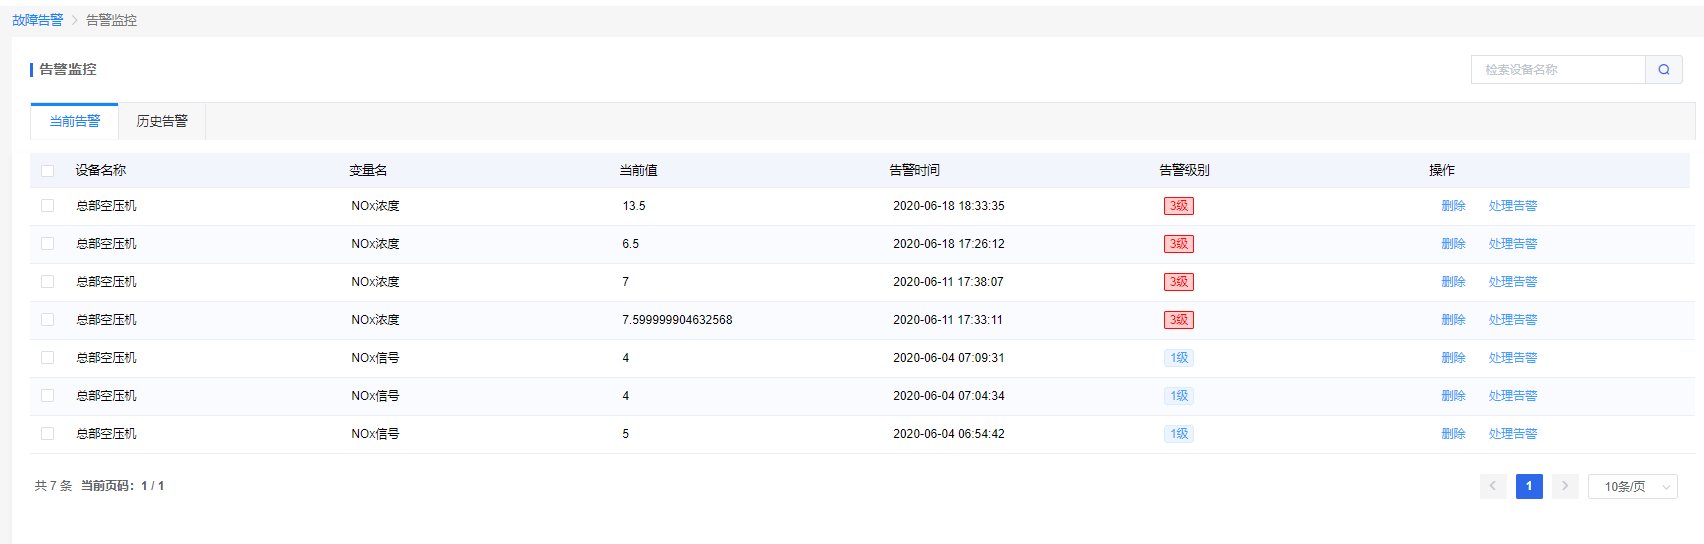Delete the alarm with value 6.5
This screenshot has width=1704, height=544.
click(x=1453, y=244)
